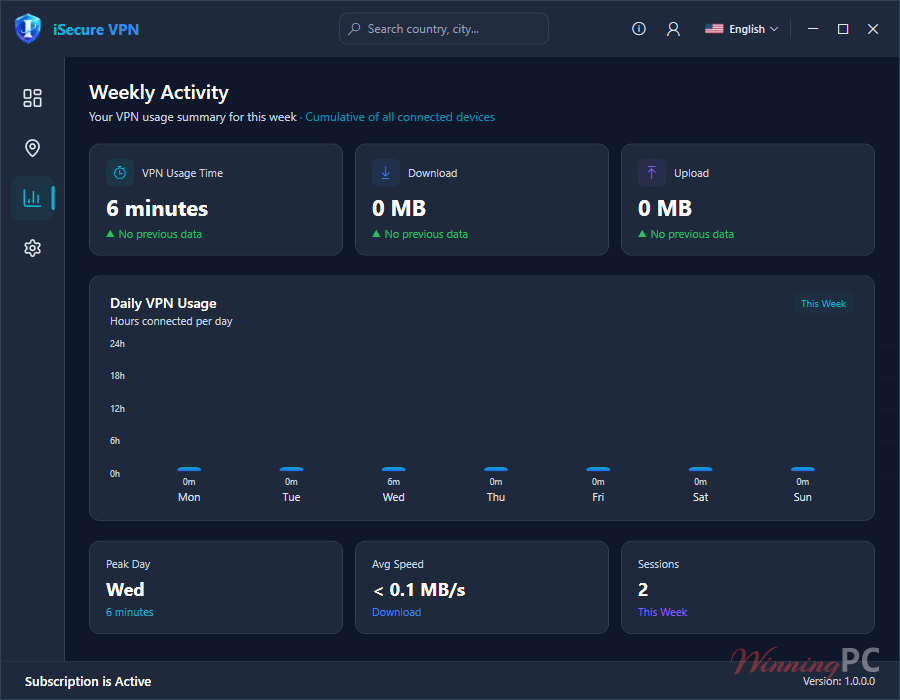Viewport: 900px width, 700px height.
Task: Click Subscription is Active status text
Action: (88, 682)
